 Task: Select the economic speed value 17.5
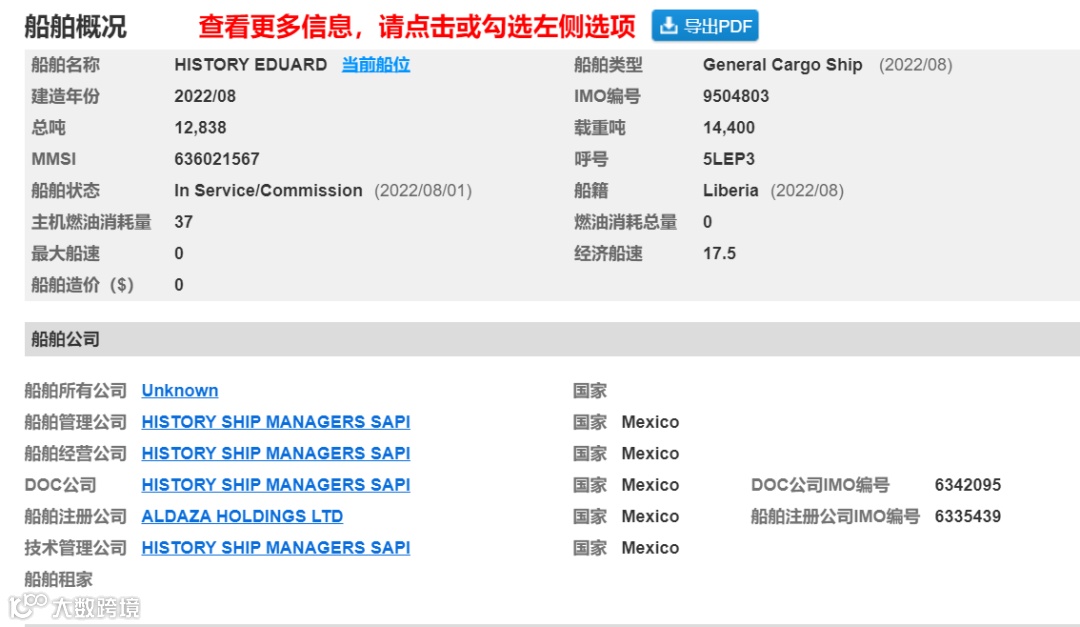(x=719, y=254)
